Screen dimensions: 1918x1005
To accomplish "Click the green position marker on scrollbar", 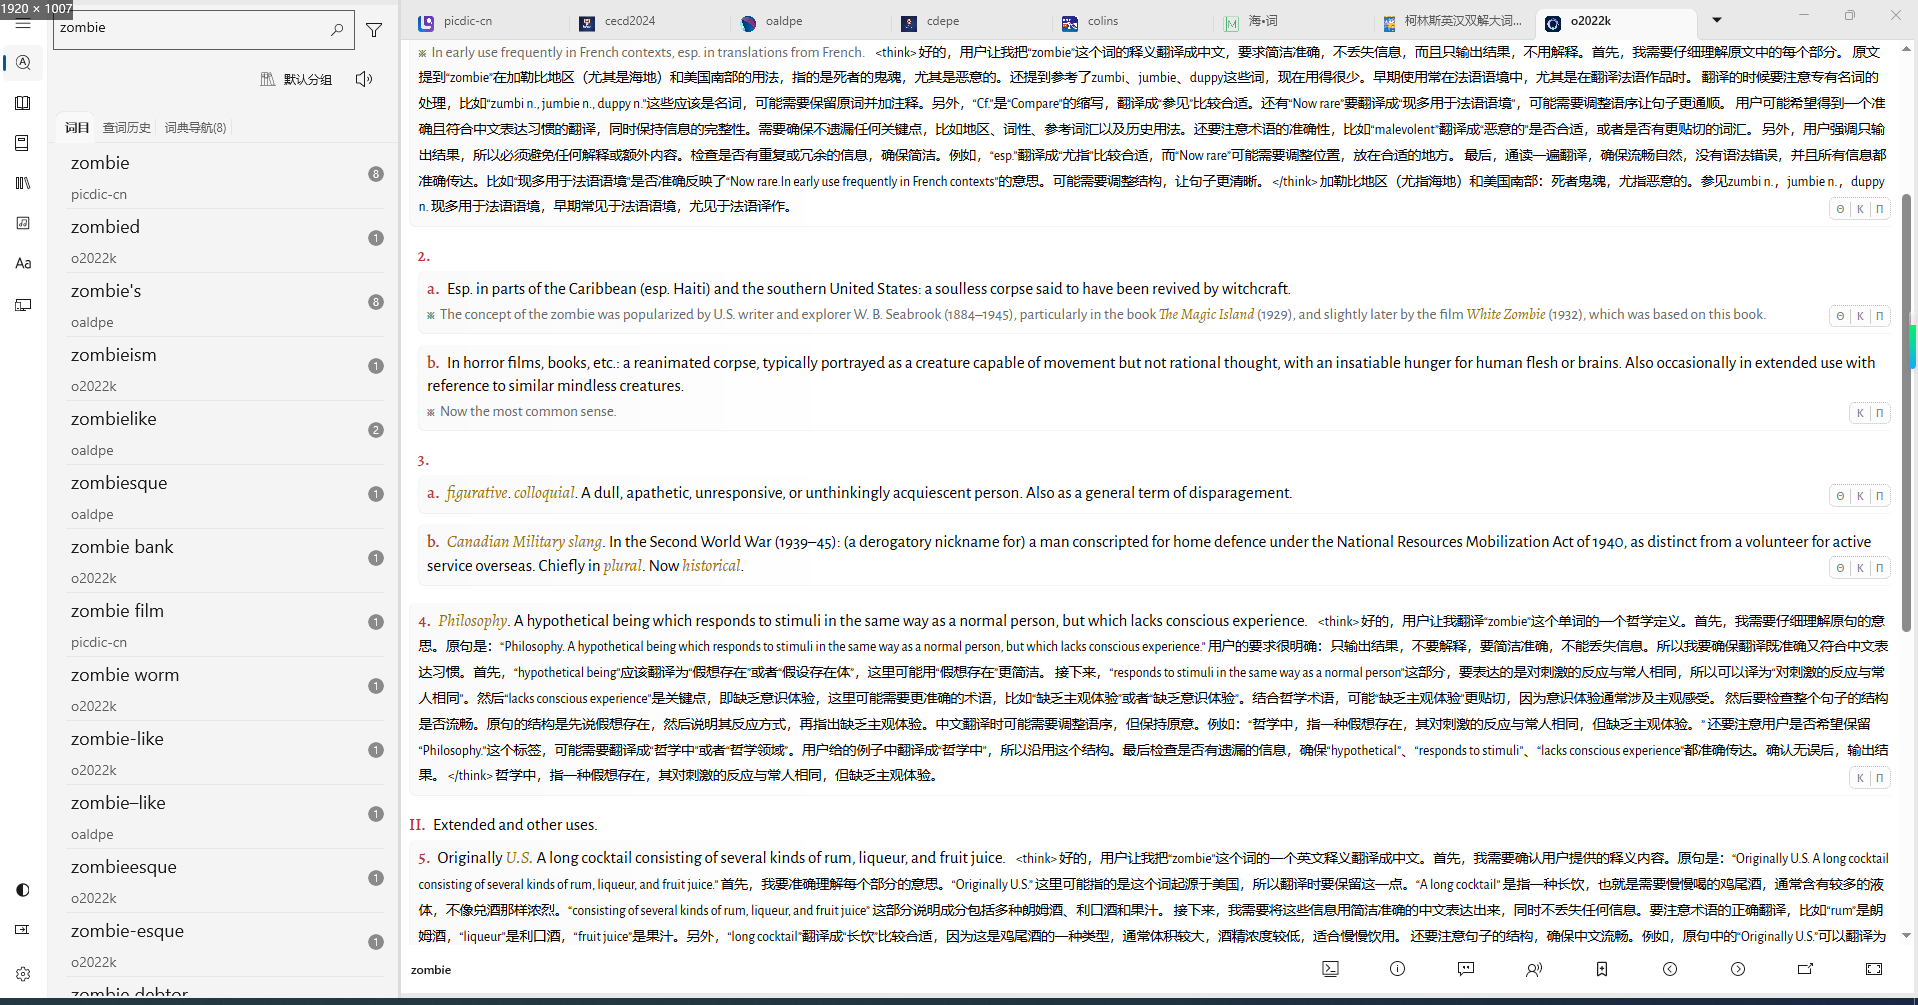I will pyautogui.click(x=1913, y=346).
